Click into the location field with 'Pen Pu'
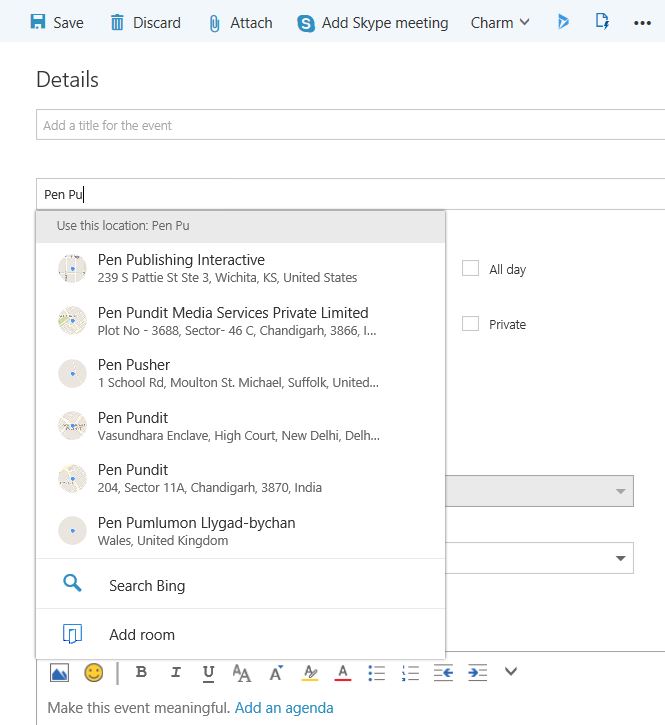Image resolution: width=665 pixels, height=725 pixels. 351,194
